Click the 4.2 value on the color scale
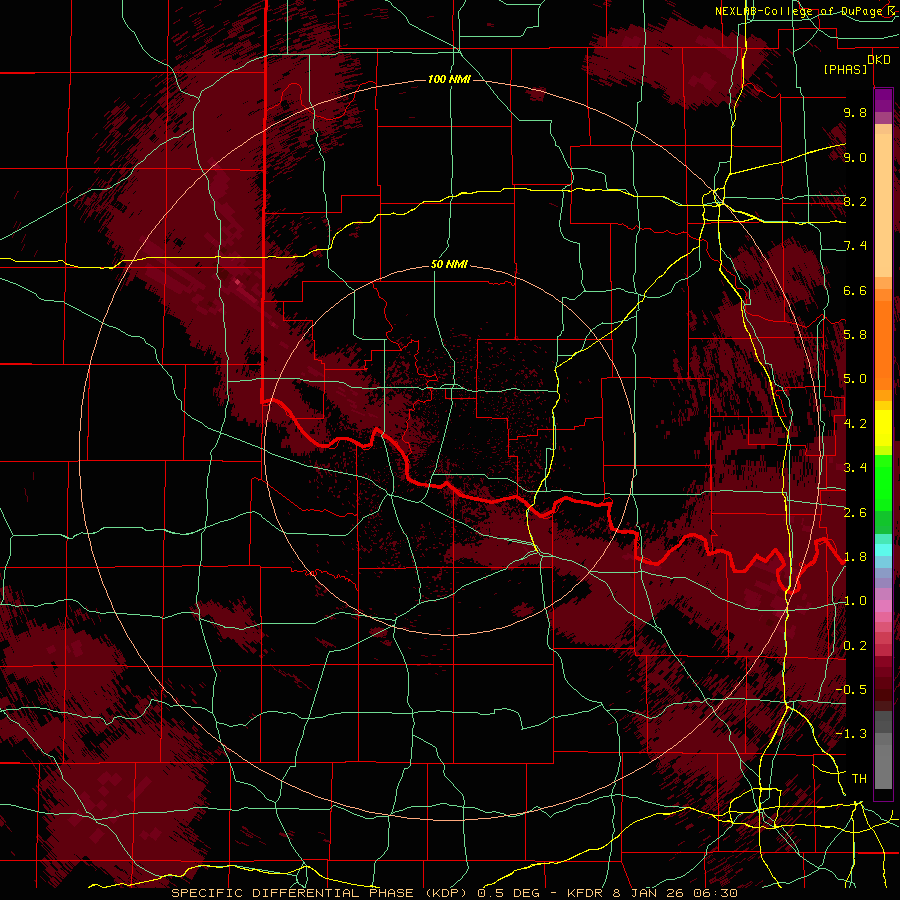The width and height of the screenshot is (900, 900). coord(855,424)
